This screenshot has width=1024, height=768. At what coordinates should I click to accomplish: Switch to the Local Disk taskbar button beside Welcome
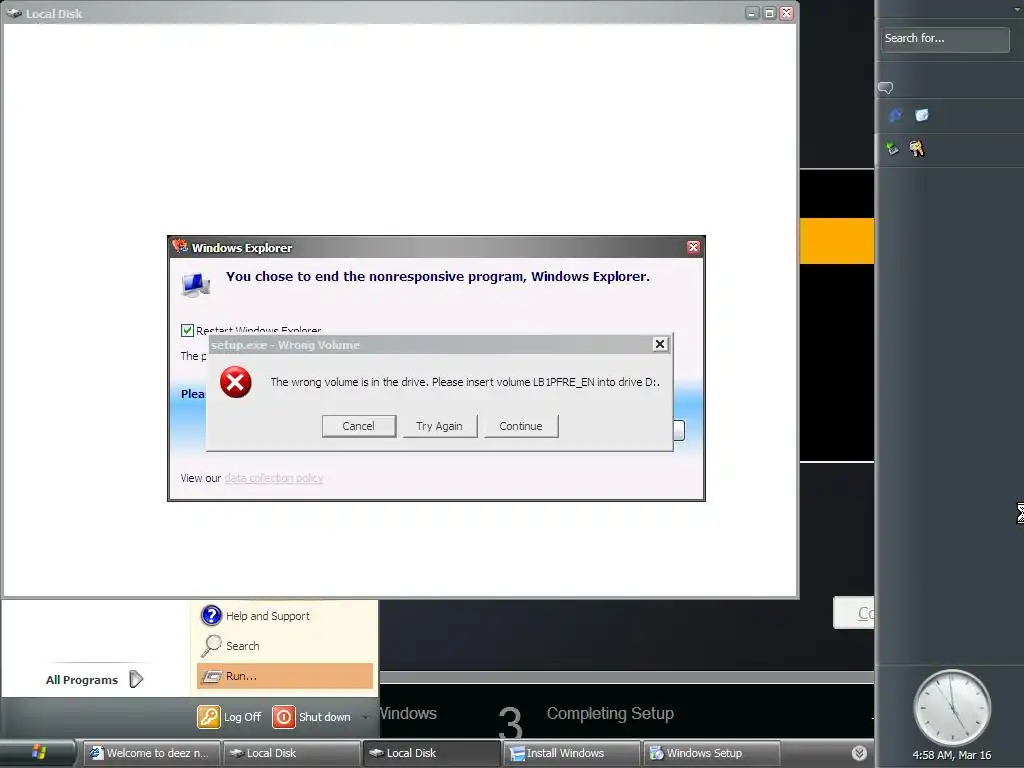(291, 753)
